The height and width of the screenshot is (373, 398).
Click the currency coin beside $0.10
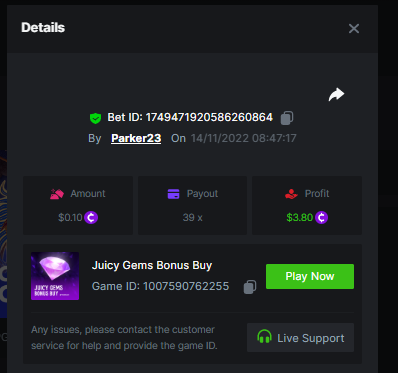point(91,218)
